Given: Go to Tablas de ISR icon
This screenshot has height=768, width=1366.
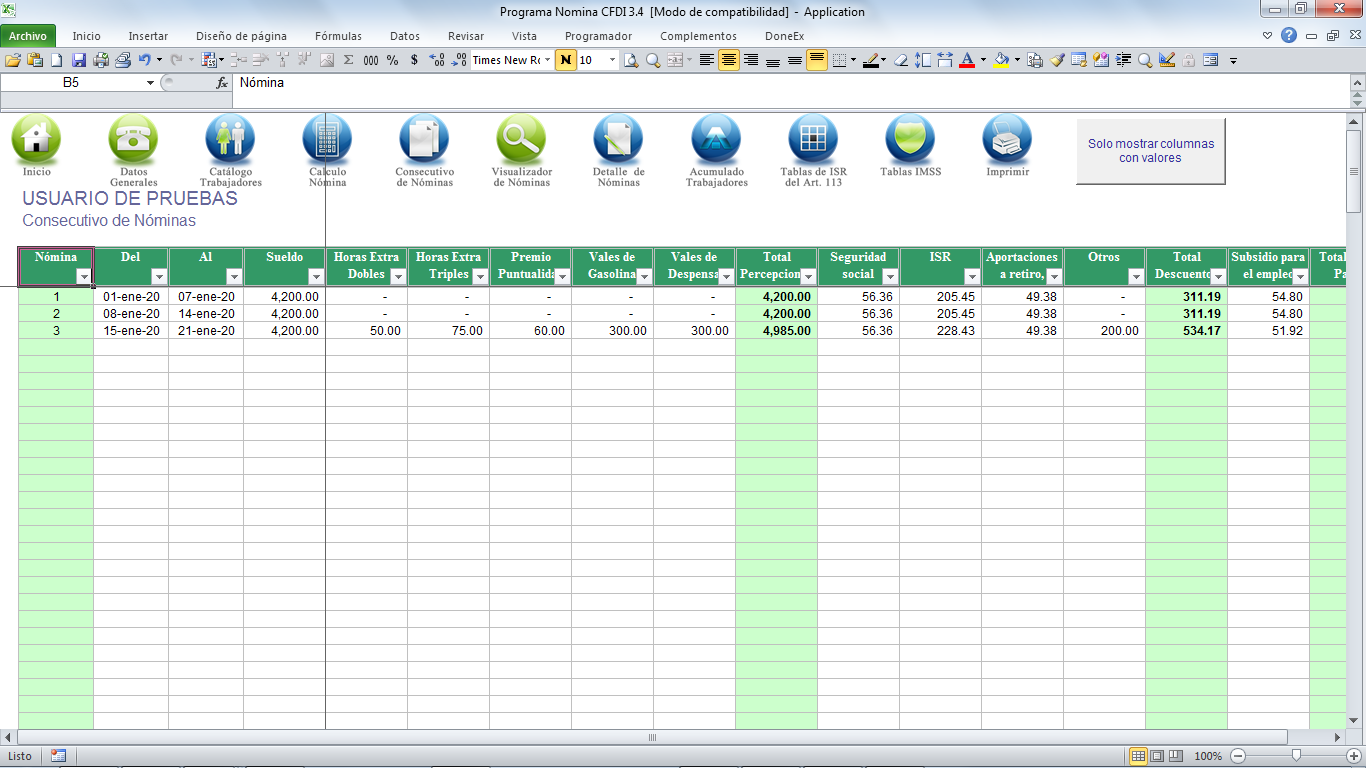Looking at the screenshot, I should click(813, 140).
